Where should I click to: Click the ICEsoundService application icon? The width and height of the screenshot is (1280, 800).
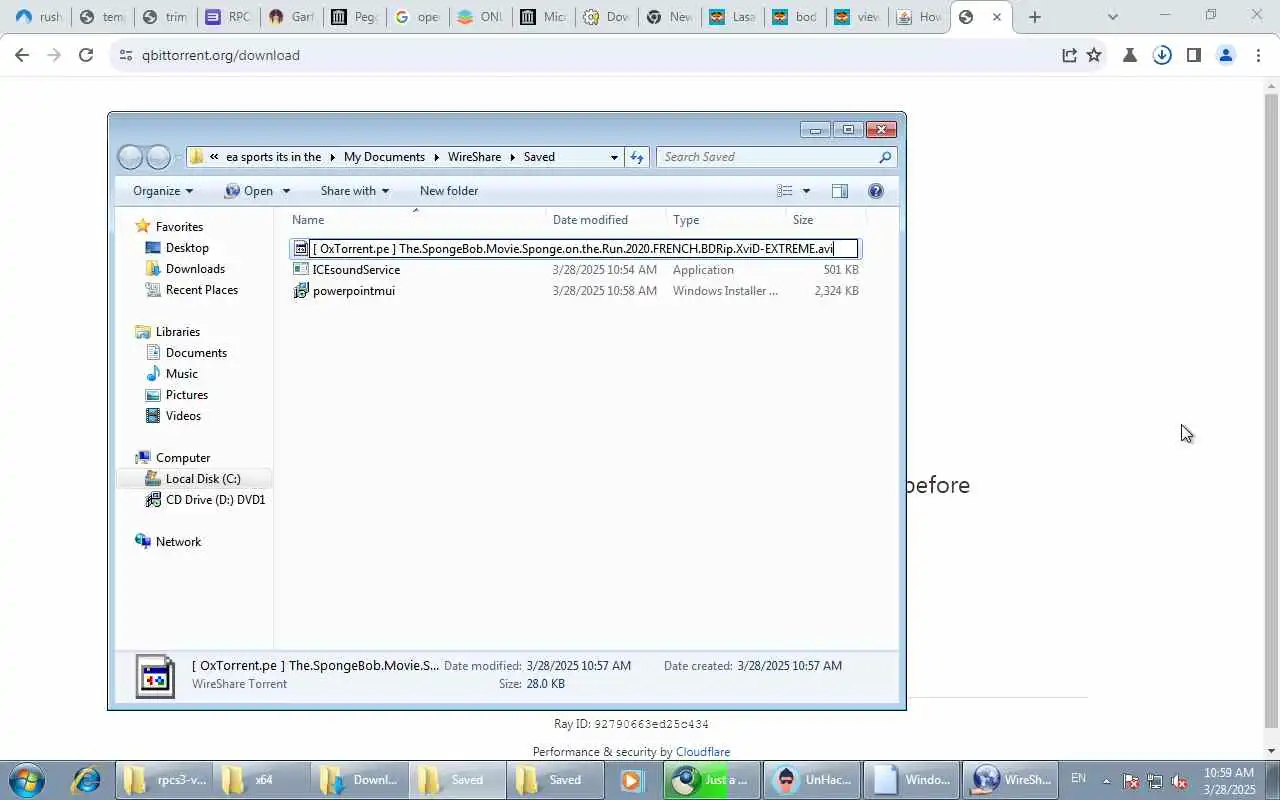pos(301,269)
